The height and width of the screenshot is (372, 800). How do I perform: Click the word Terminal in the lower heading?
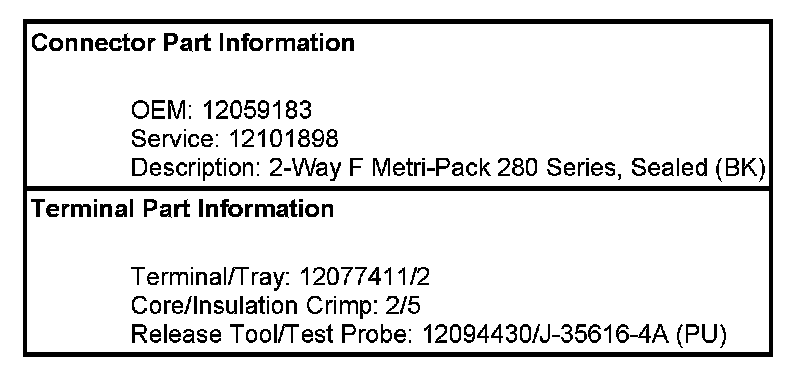pyautogui.click(x=84, y=209)
